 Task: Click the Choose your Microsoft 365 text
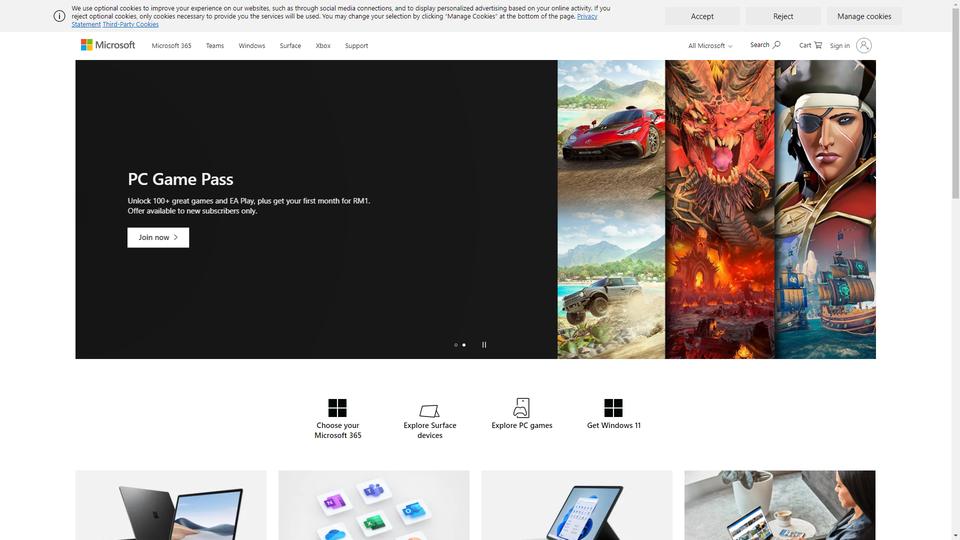tap(338, 430)
